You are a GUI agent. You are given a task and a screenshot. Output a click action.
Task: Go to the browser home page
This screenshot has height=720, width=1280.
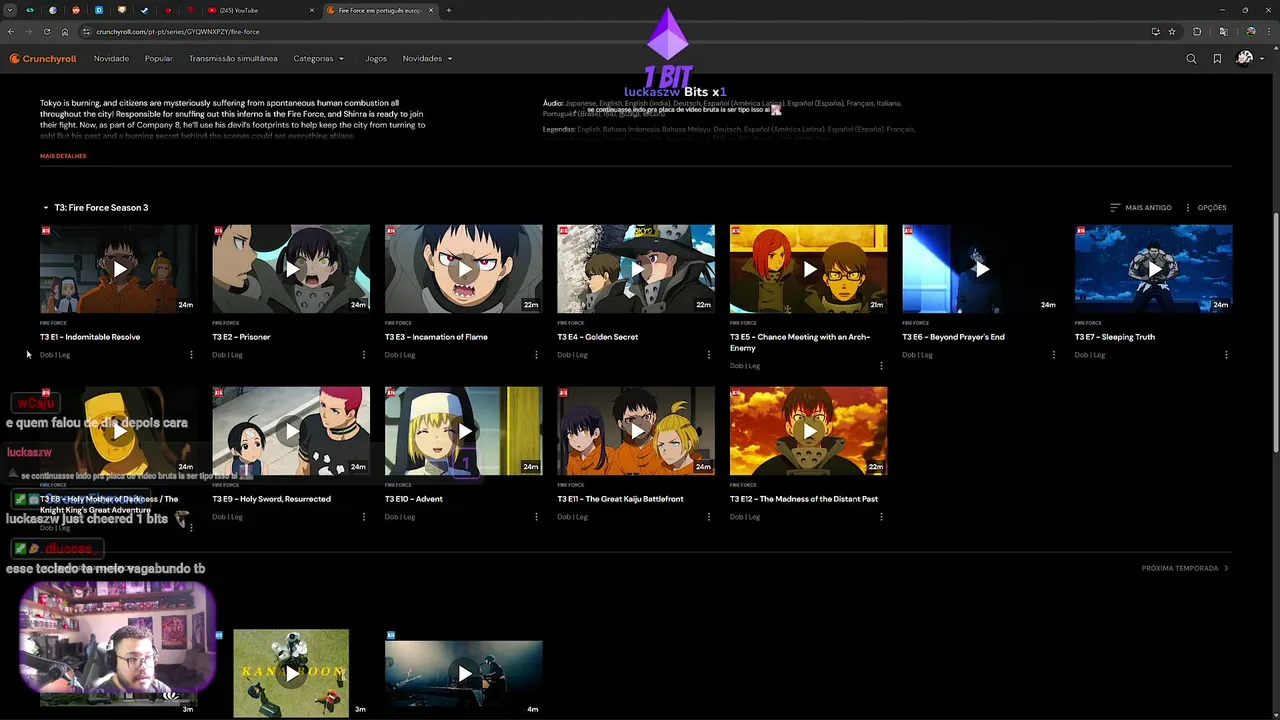point(65,31)
